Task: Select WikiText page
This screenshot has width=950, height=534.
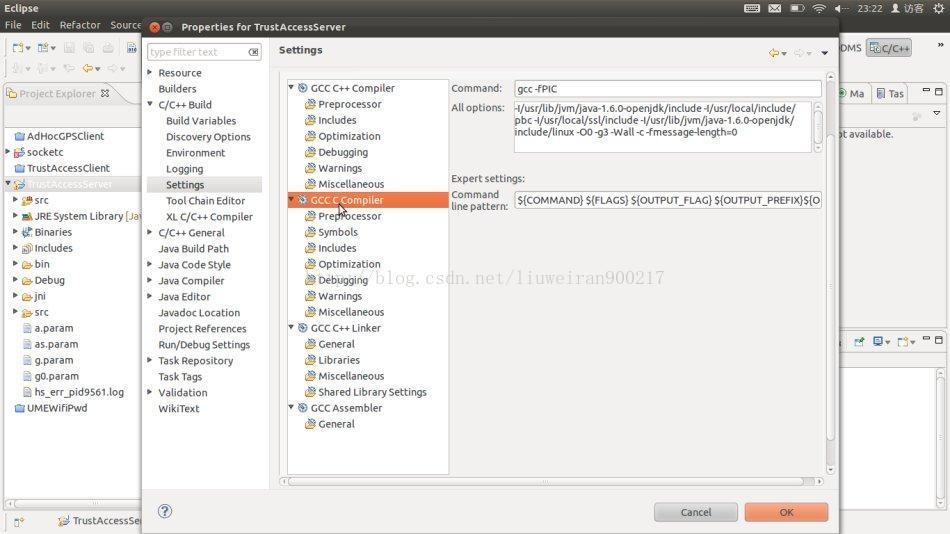Action: pyautogui.click(x=179, y=409)
